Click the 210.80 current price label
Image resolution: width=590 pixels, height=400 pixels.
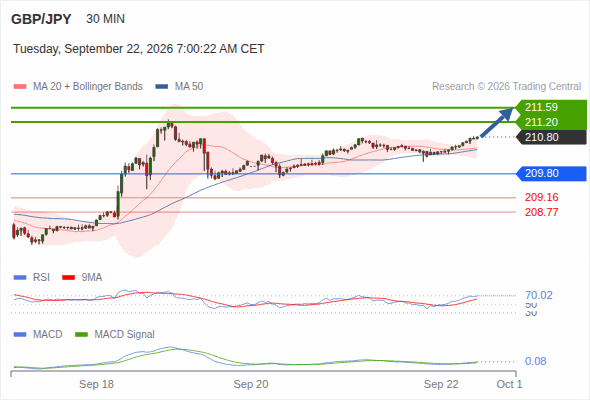coord(551,137)
